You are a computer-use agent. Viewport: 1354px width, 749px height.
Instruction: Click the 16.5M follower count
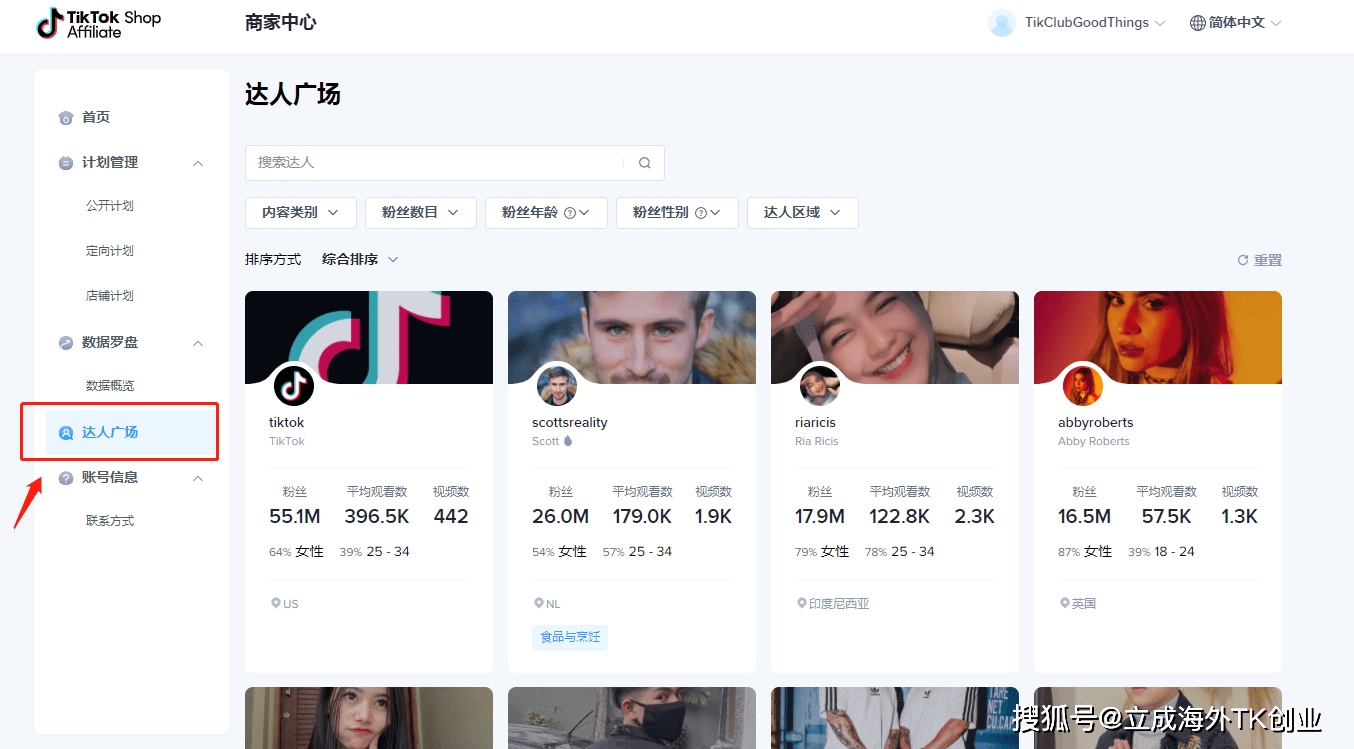pos(1085,517)
